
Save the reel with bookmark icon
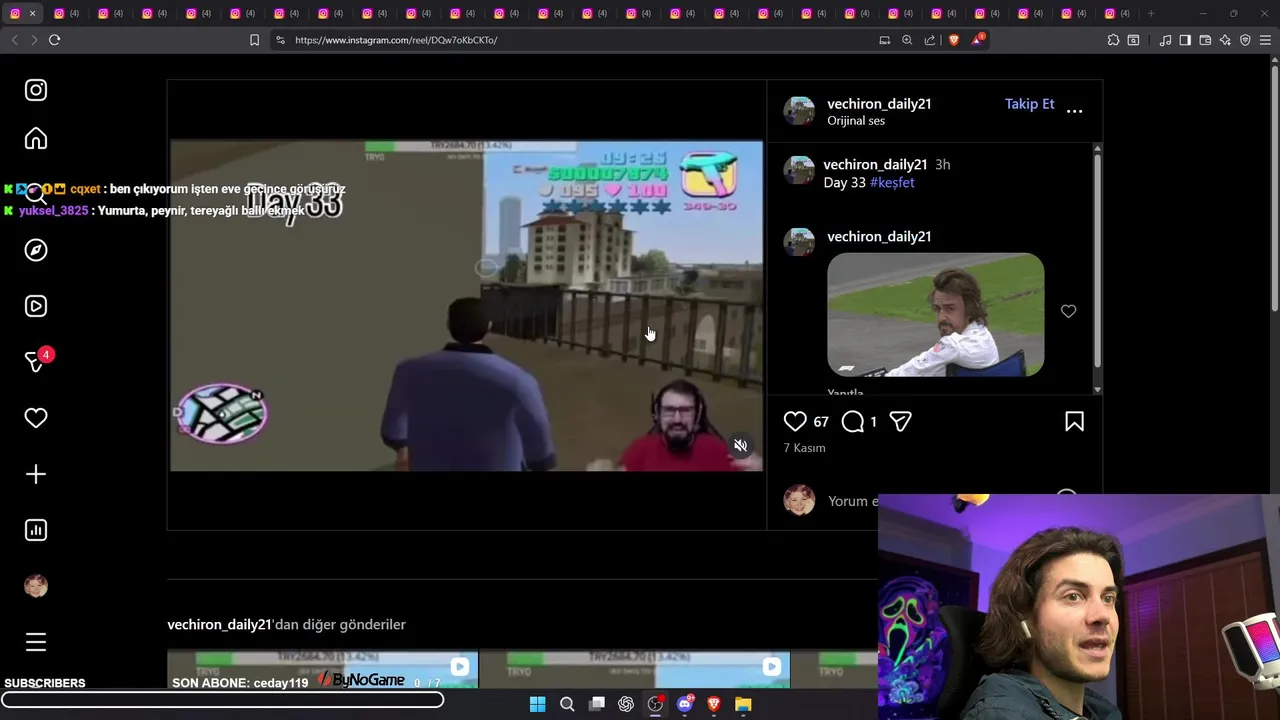pos(1074,422)
